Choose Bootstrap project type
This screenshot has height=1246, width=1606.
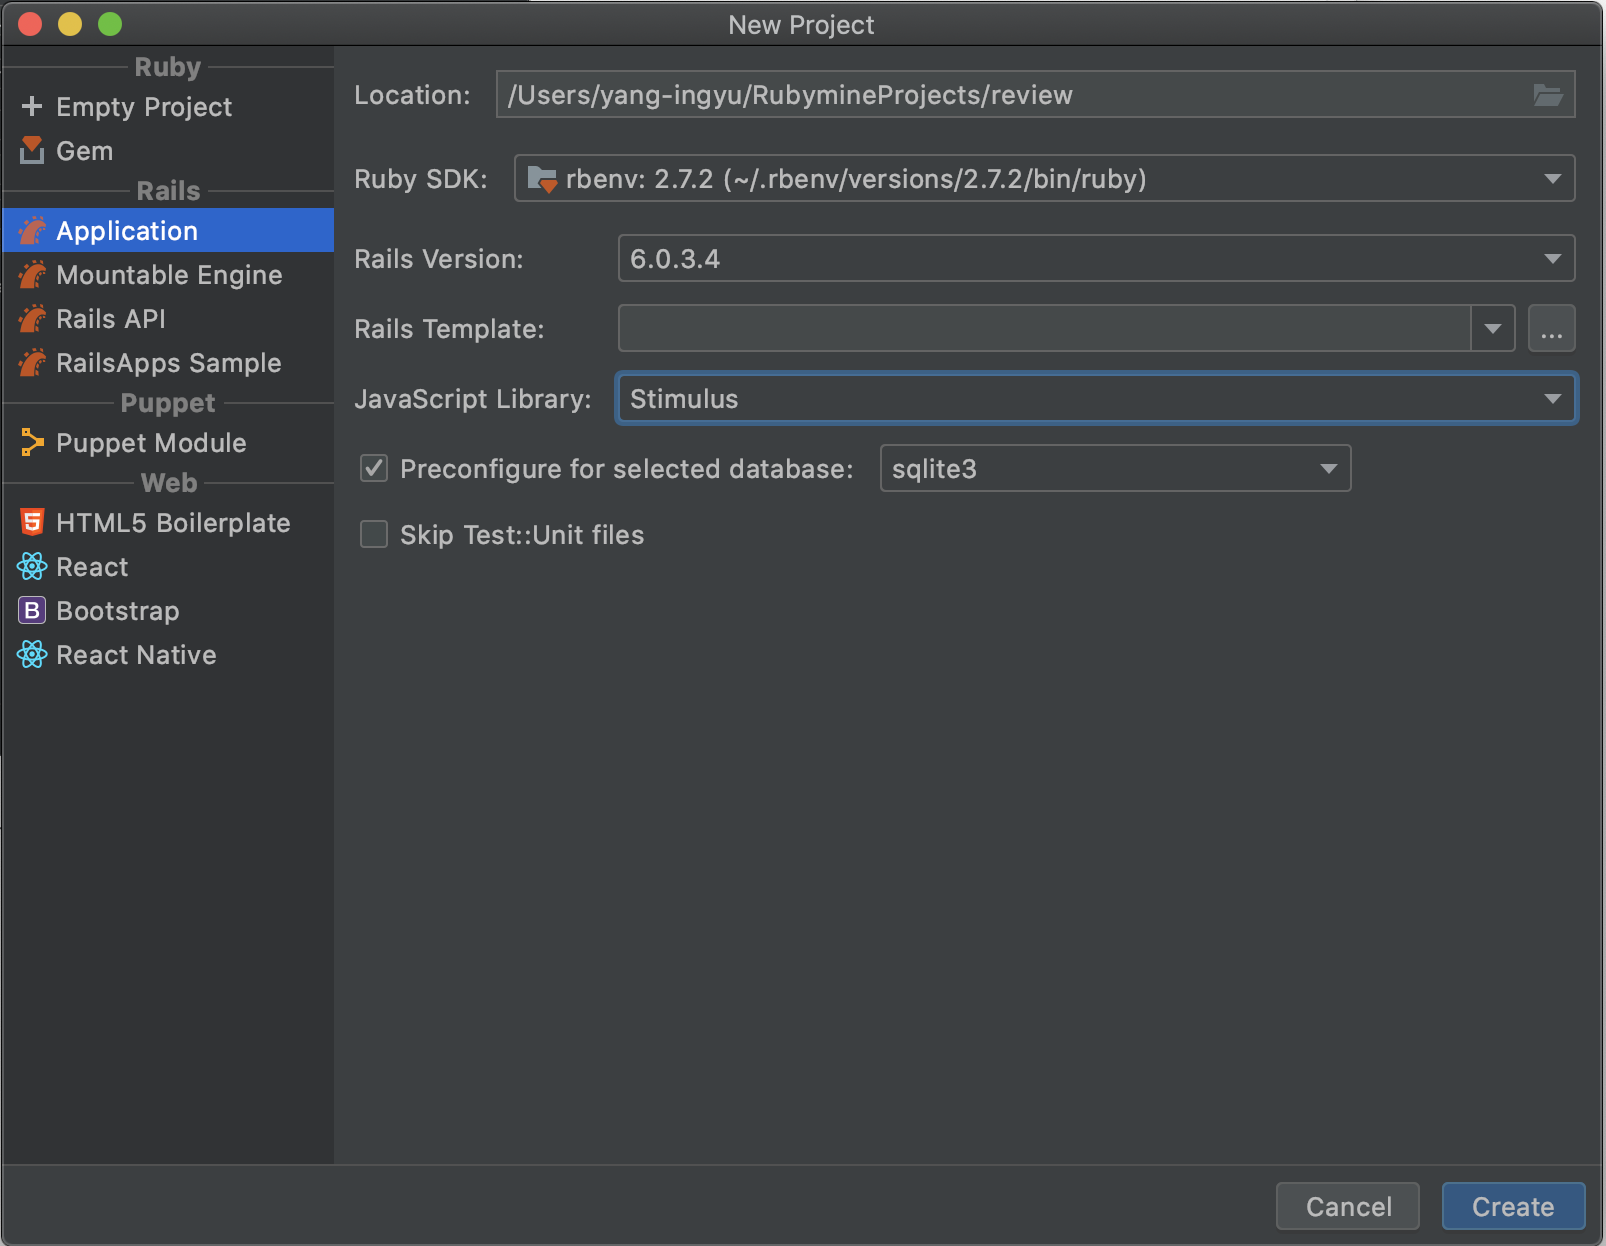coord(168,610)
